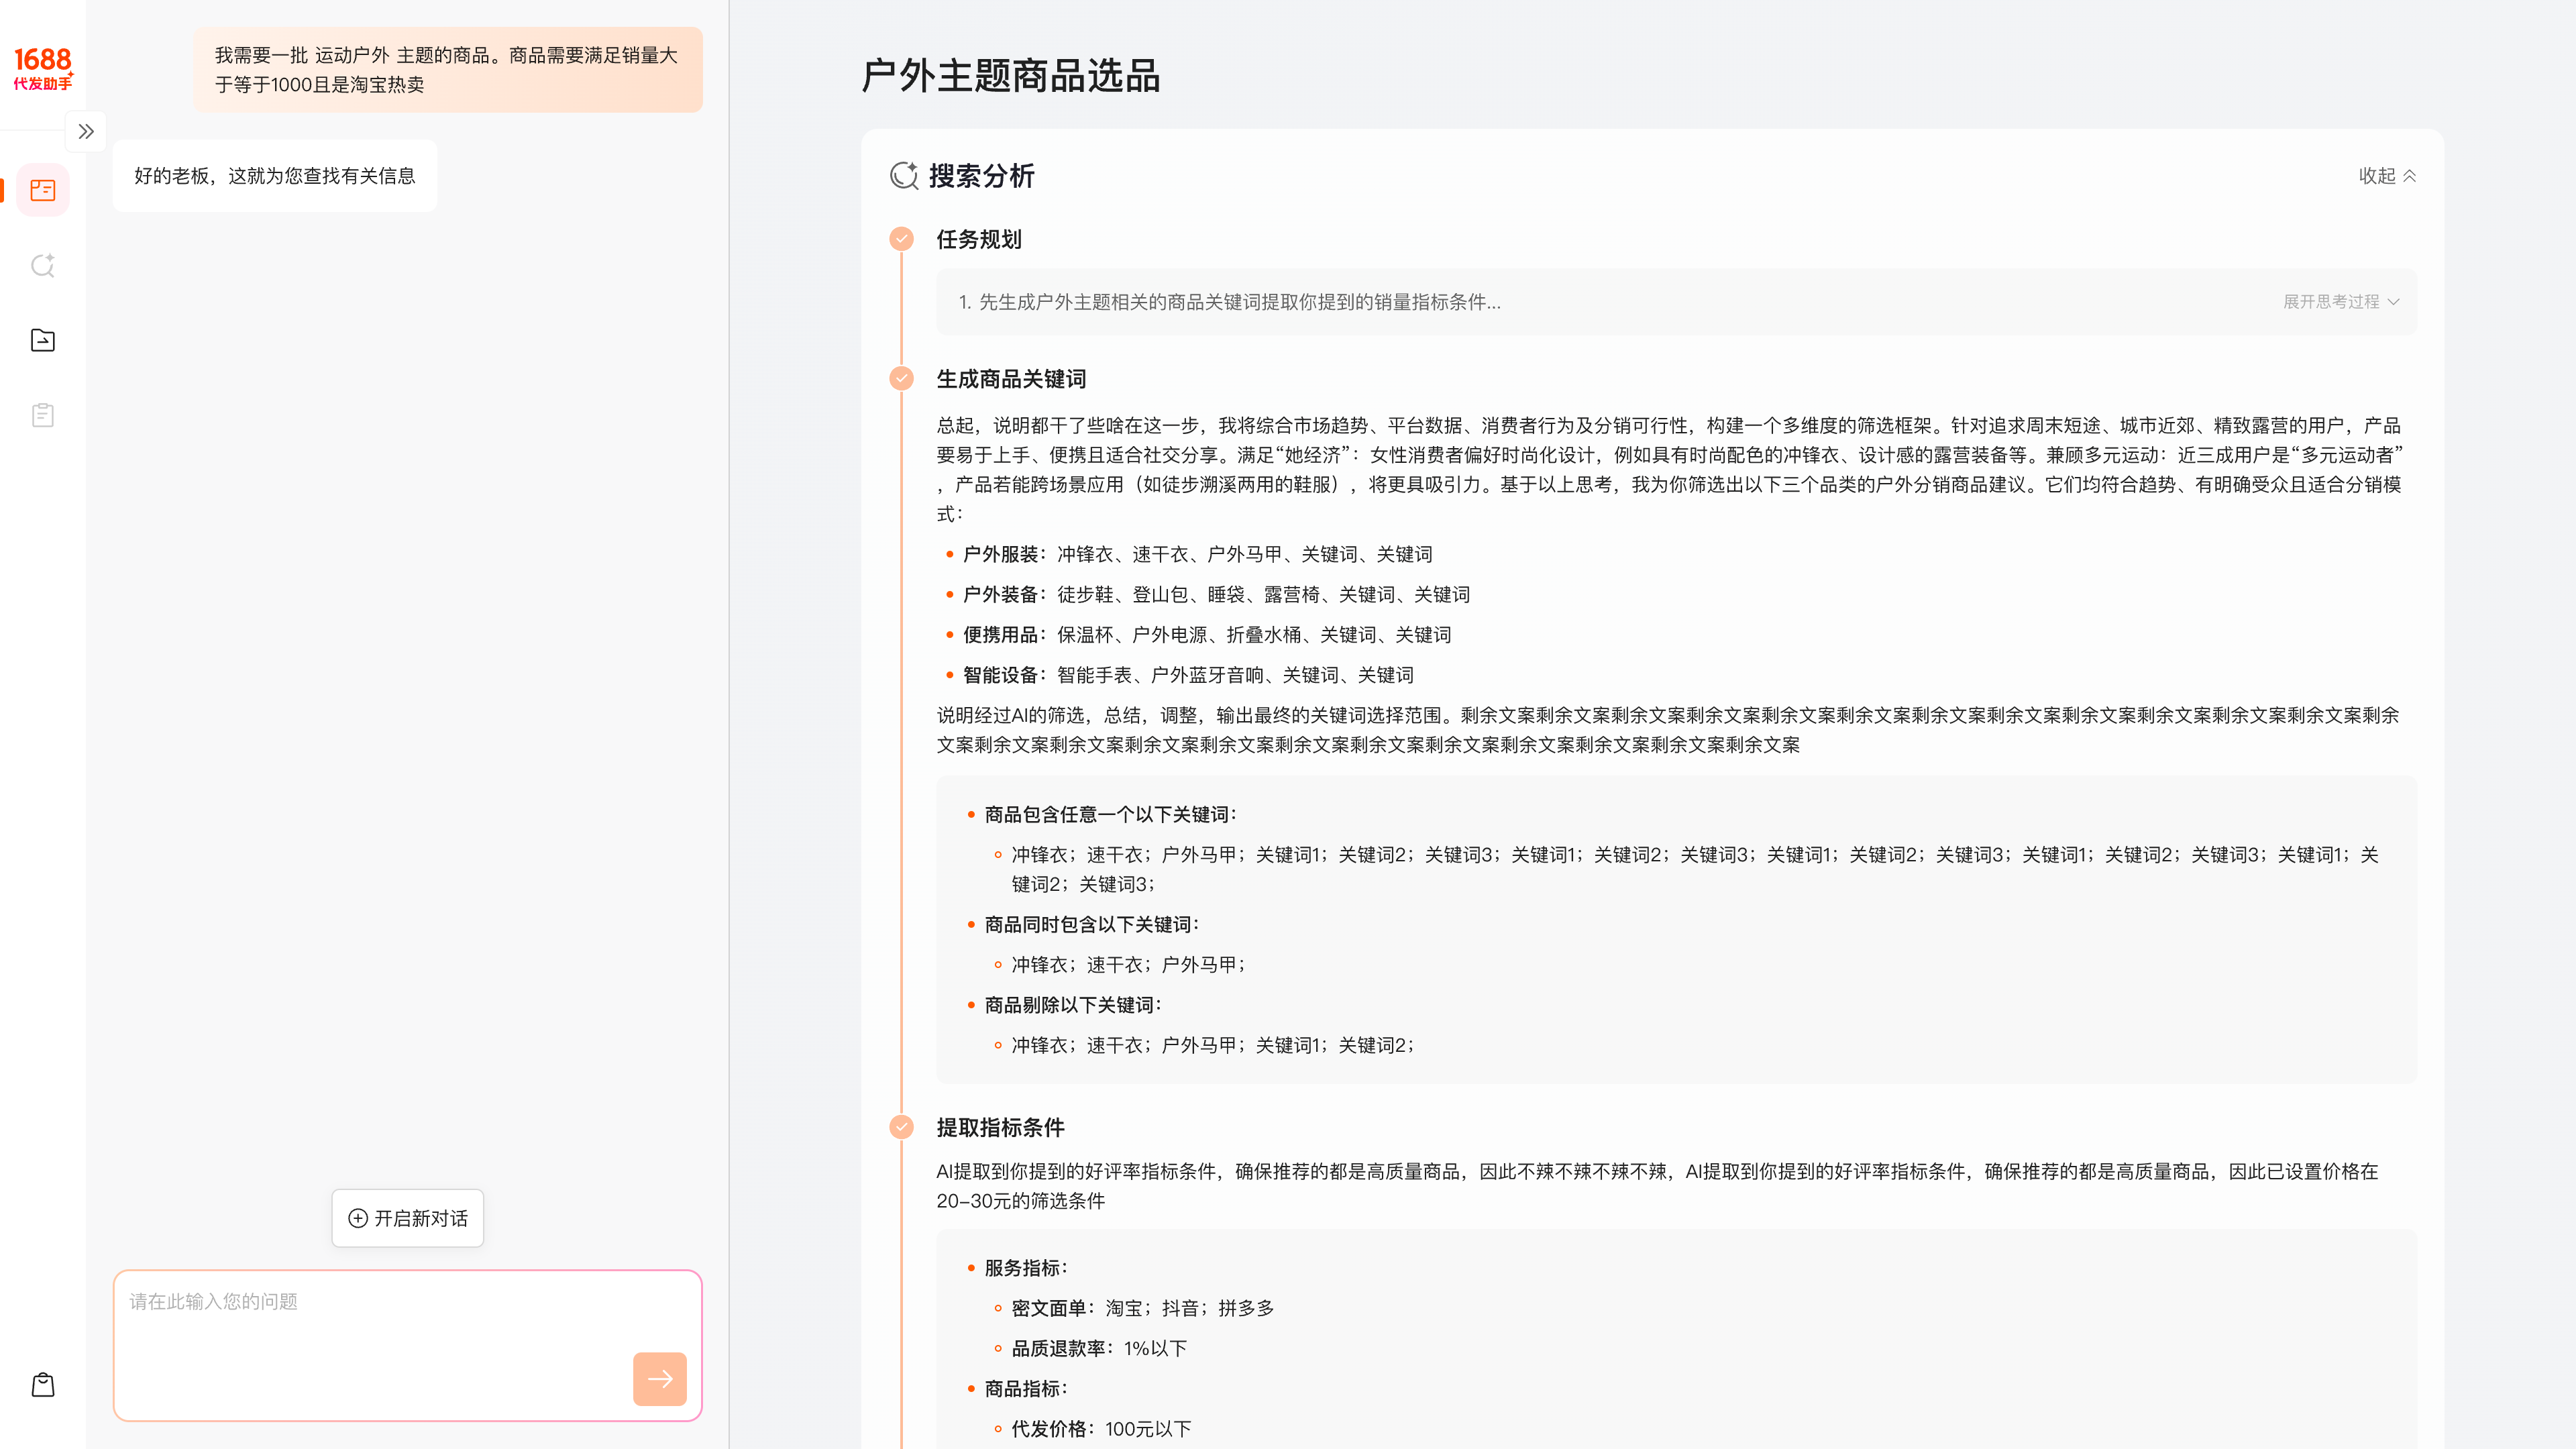The height and width of the screenshot is (1449, 2576).
Task: Click 商品包含任意一个以下关键词 heading
Action: [x=1111, y=814]
